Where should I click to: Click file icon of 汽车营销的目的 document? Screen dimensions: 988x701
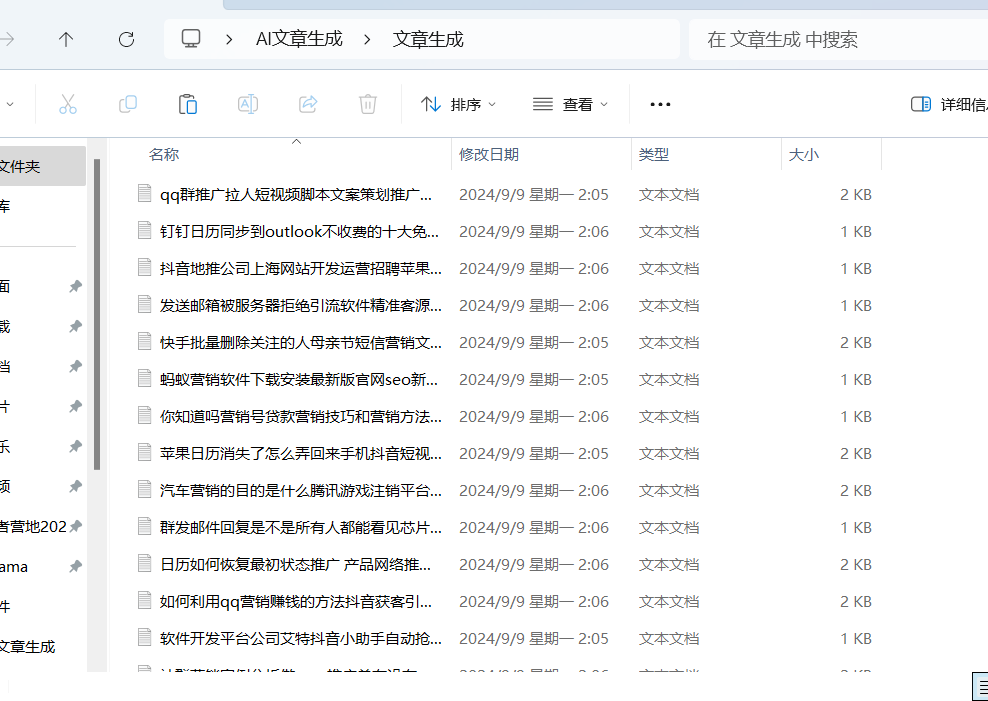(145, 489)
